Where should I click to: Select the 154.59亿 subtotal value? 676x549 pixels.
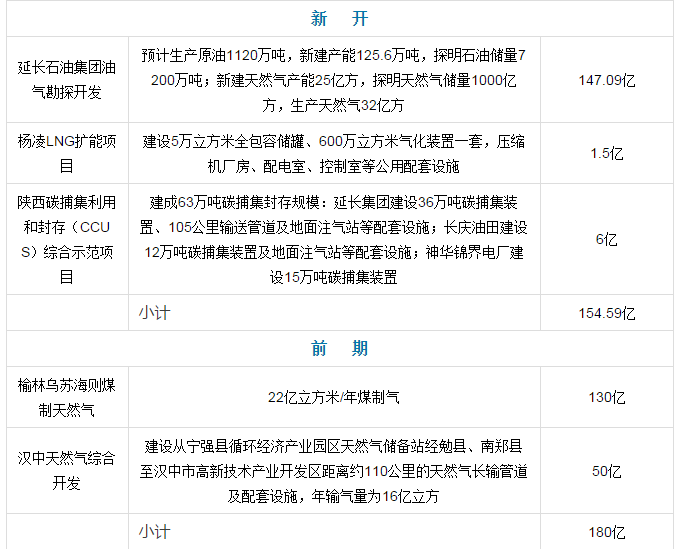[606, 313]
